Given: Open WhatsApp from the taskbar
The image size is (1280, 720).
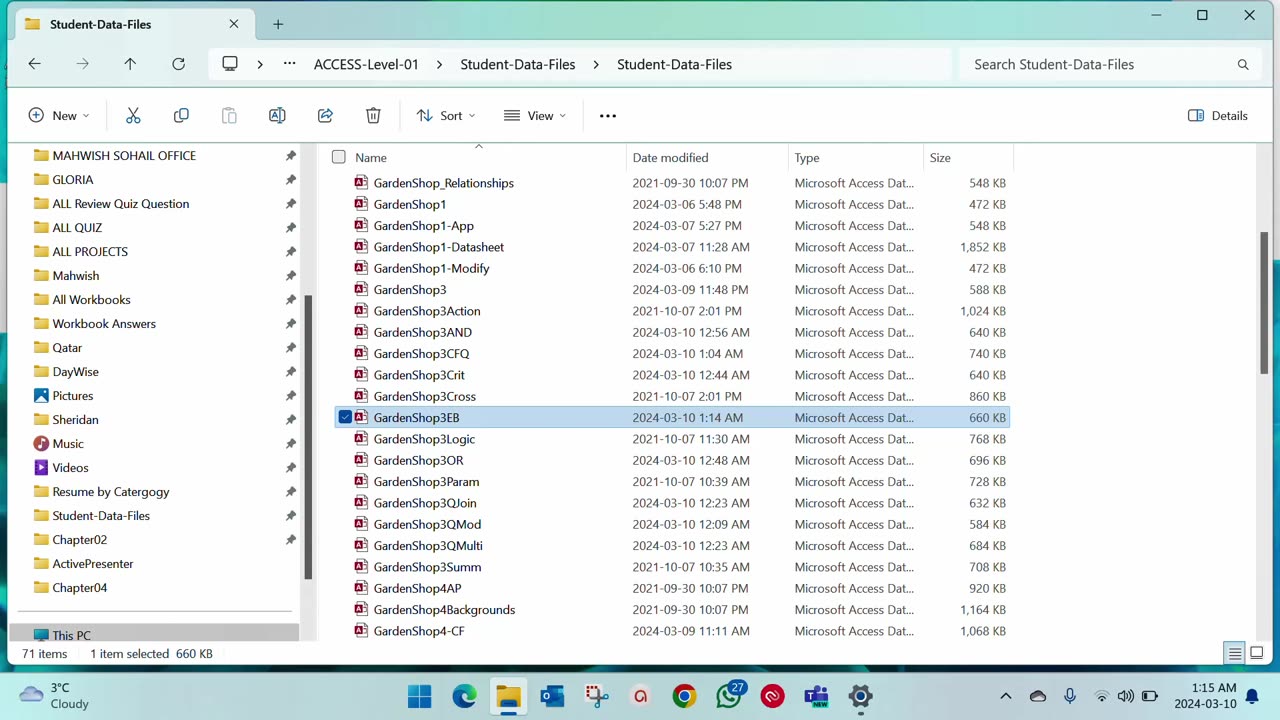Looking at the screenshot, I should 729,696.
